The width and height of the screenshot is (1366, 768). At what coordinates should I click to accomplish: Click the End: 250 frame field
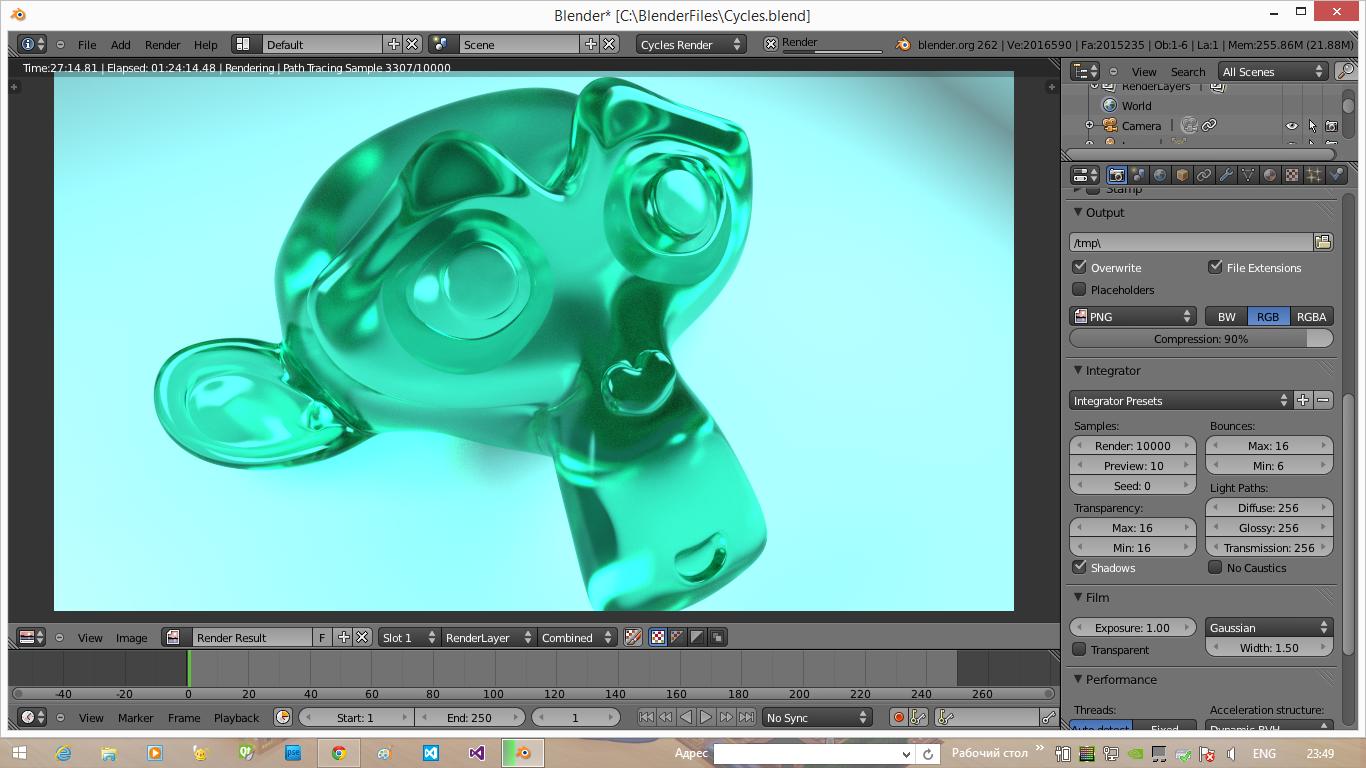pyautogui.click(x=470, y=717)
